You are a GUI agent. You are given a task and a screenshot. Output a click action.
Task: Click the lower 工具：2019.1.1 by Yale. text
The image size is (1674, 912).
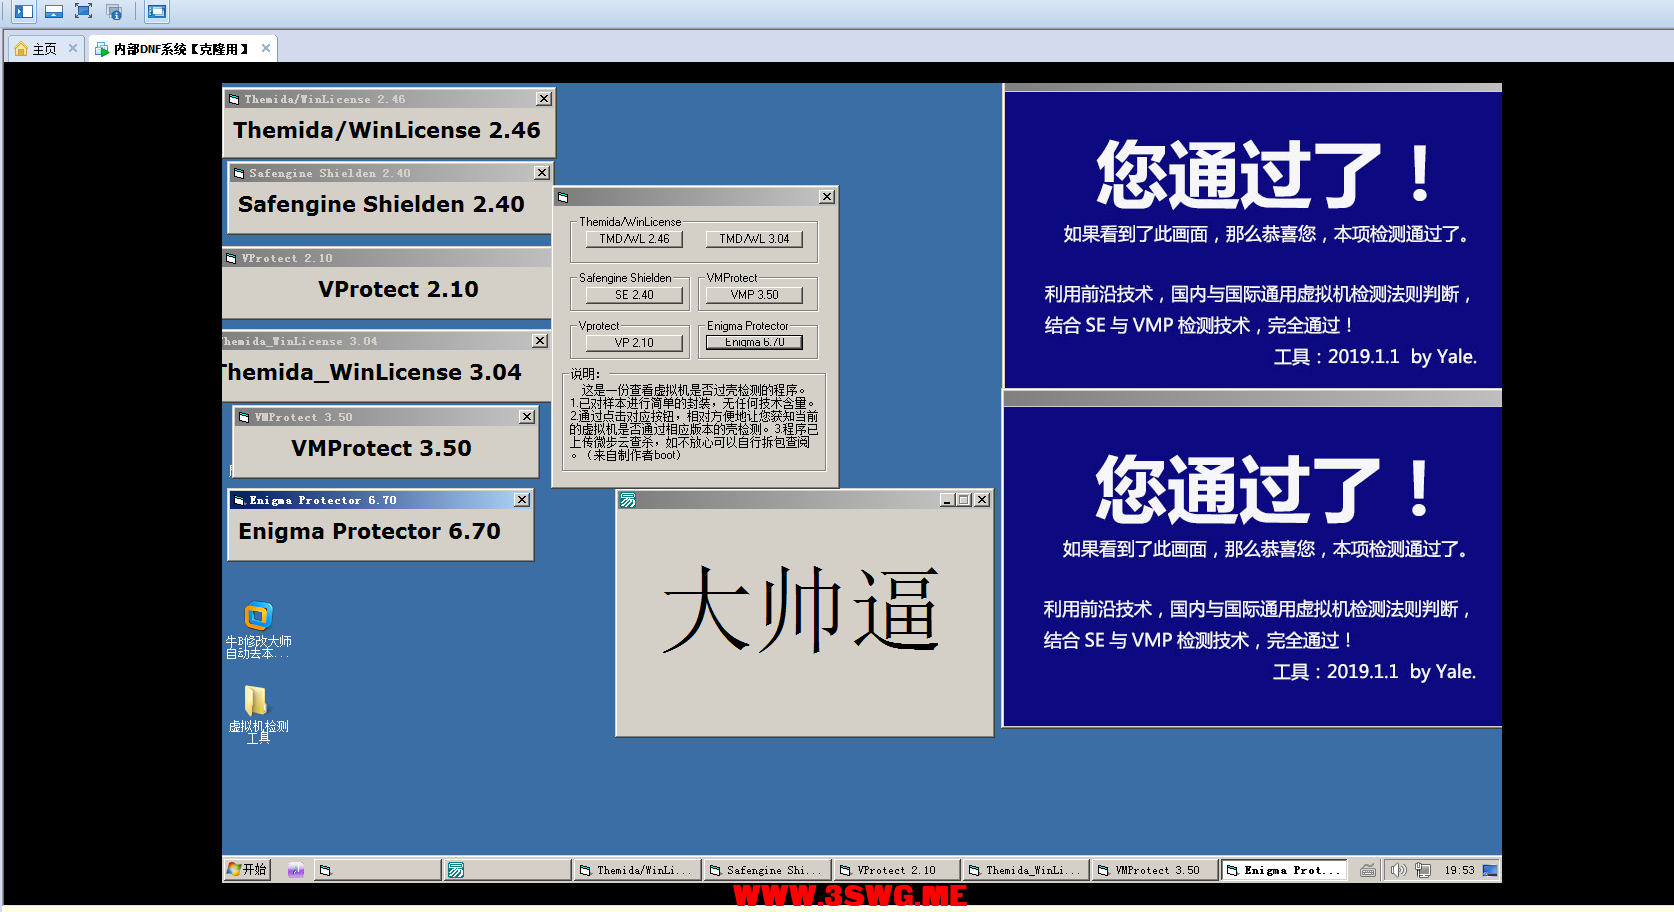coord(1374,672)
